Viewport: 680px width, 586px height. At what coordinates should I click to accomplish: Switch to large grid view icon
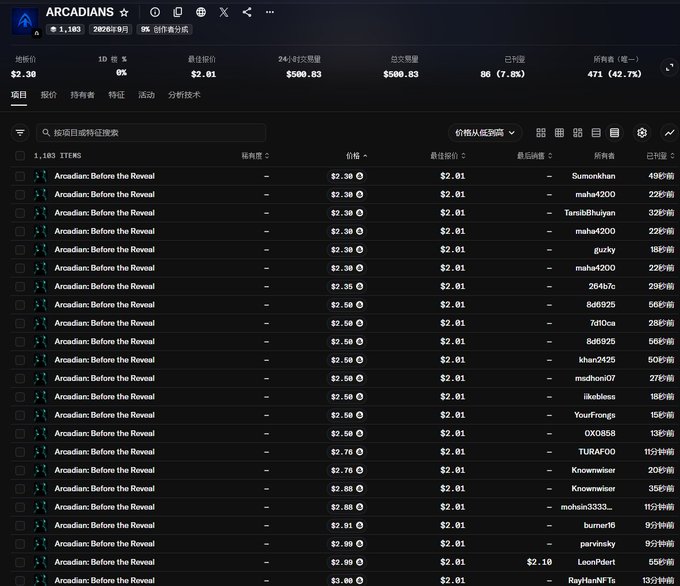tap(541, 133)
